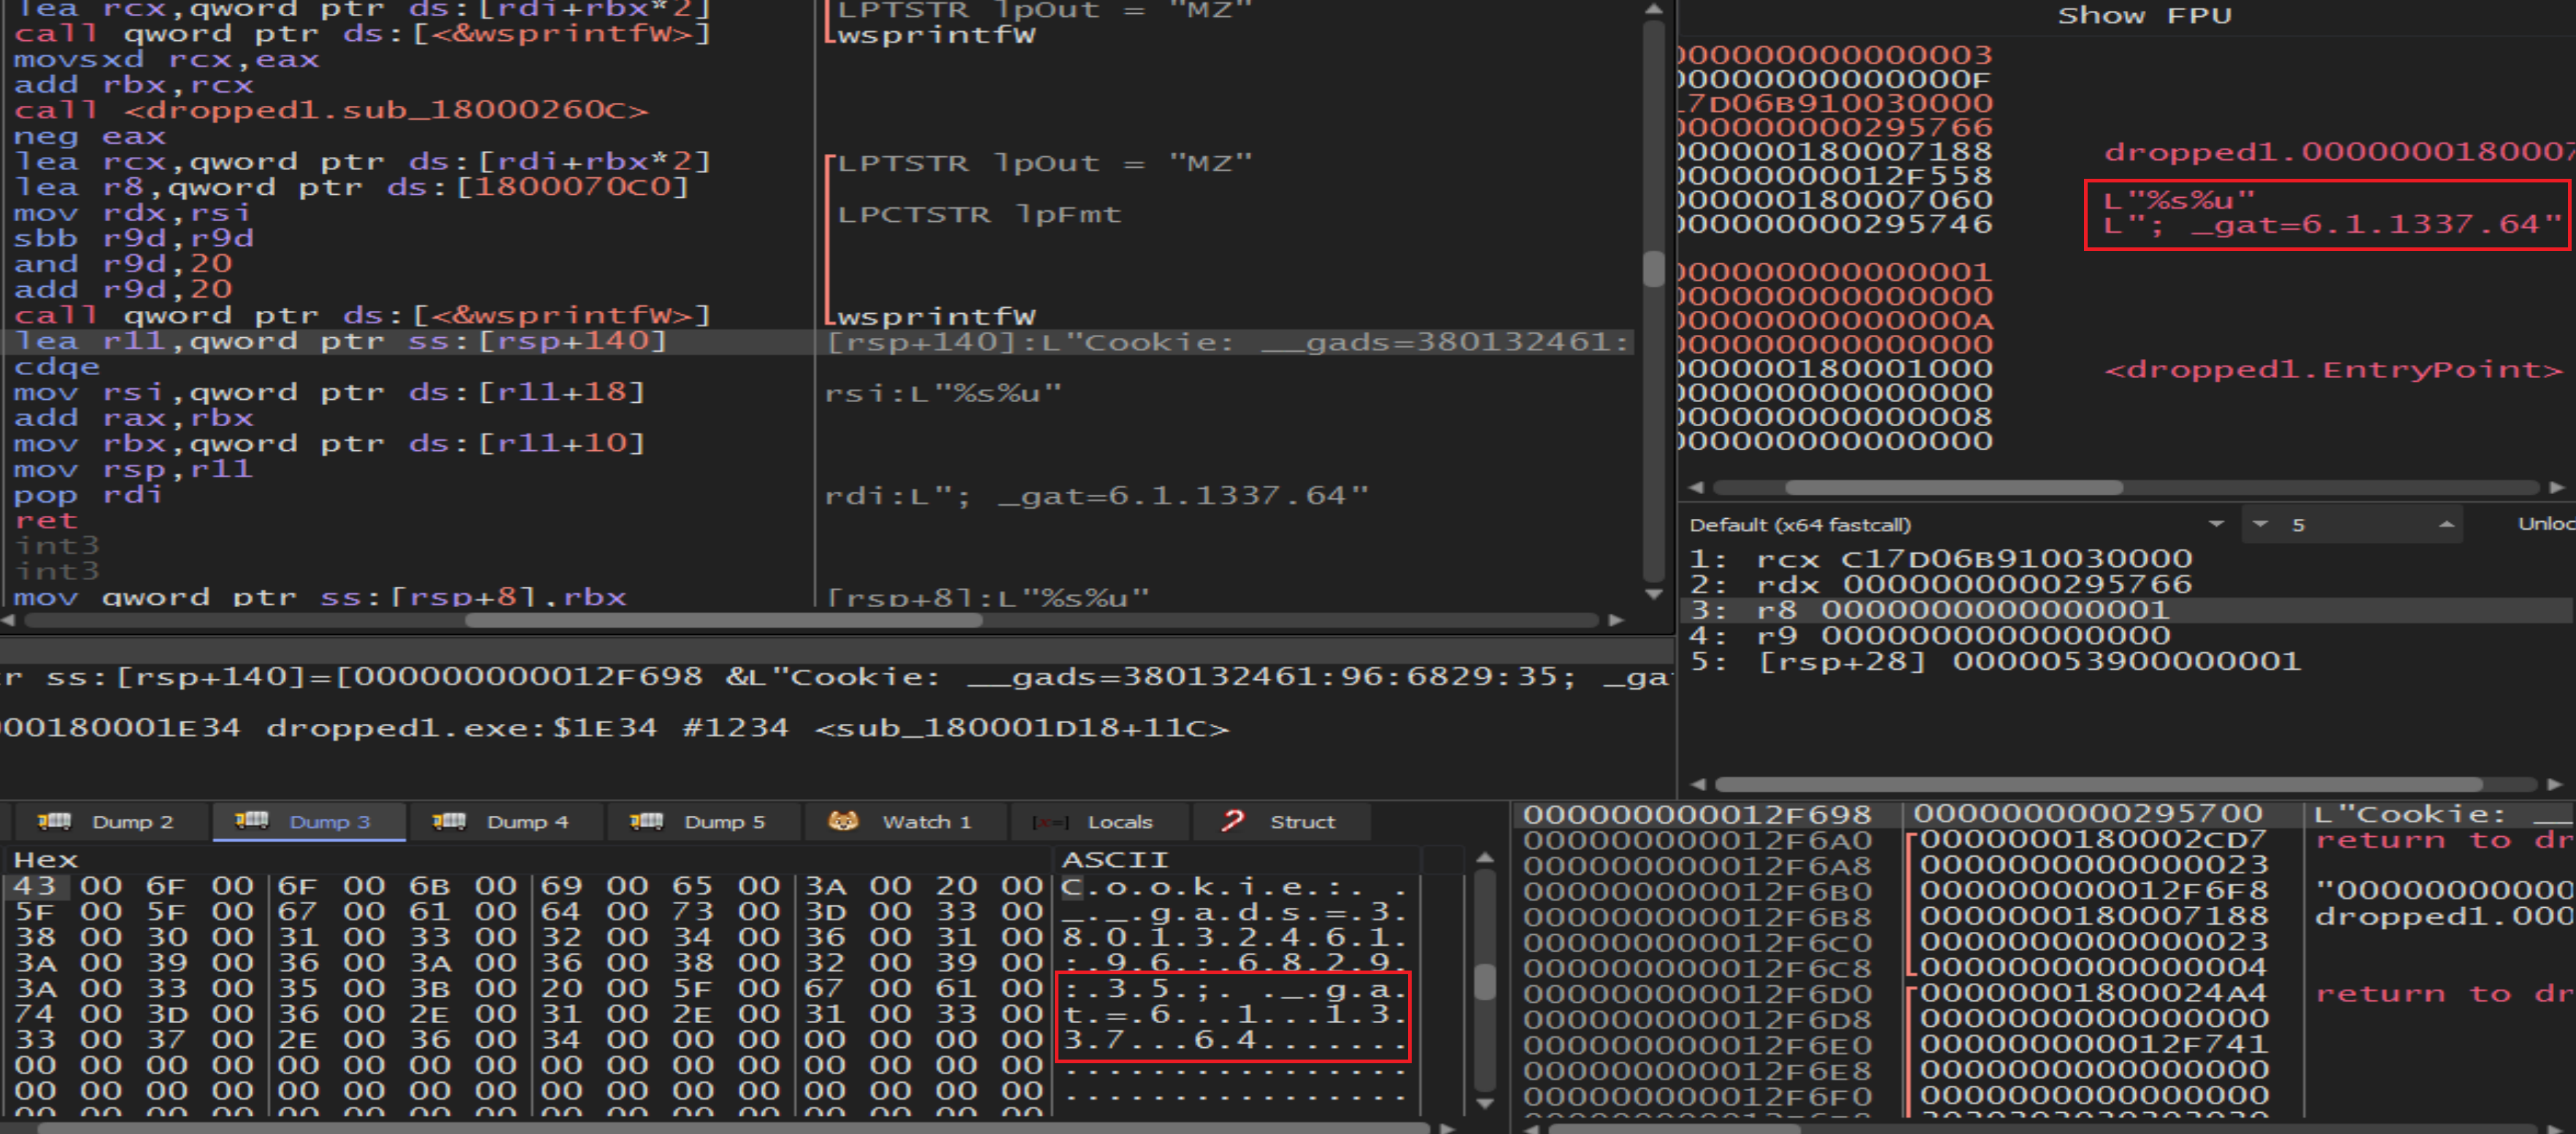Image resolution: width=2576 pixels, height=1134 pixels.
Task: Click the Dump 5 tab memory icon
Action: click(646, 821)
